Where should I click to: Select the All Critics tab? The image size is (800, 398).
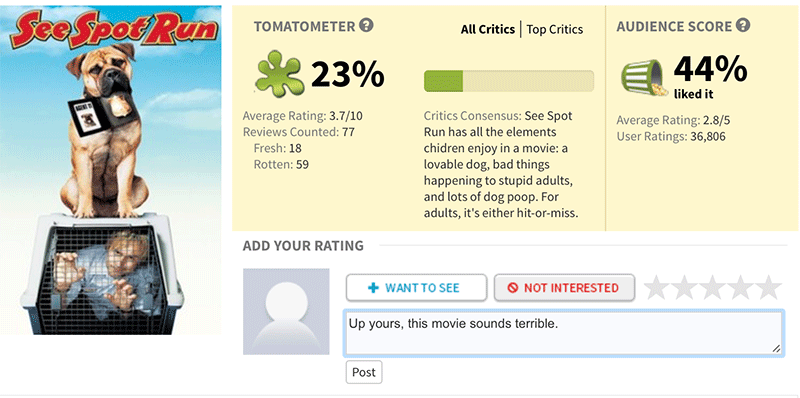[x=488, y=30]
